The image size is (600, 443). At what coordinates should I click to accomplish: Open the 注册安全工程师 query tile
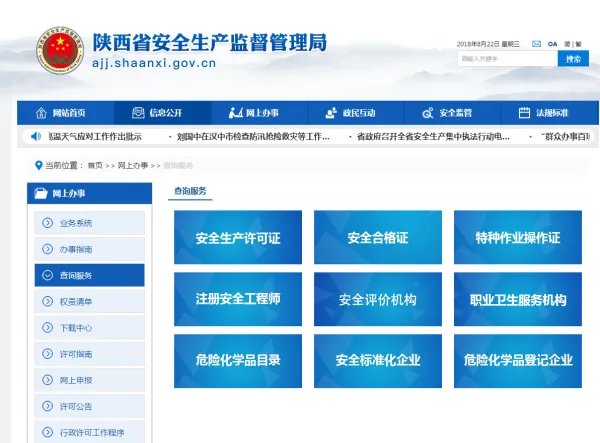click(x=238, y=299)
